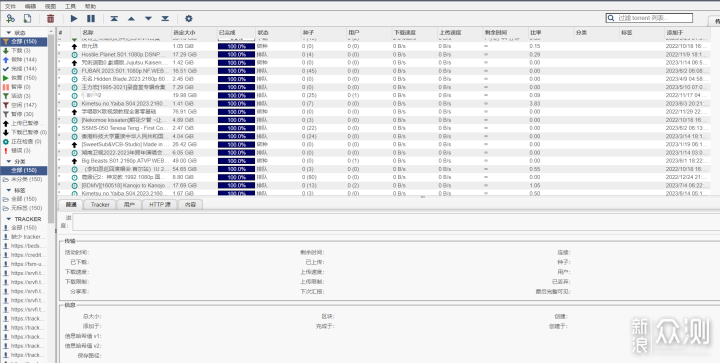Viewport: 720px width, 363px height.
Task: Click the red delete torrent trash icon
Action: coord(51,18)
